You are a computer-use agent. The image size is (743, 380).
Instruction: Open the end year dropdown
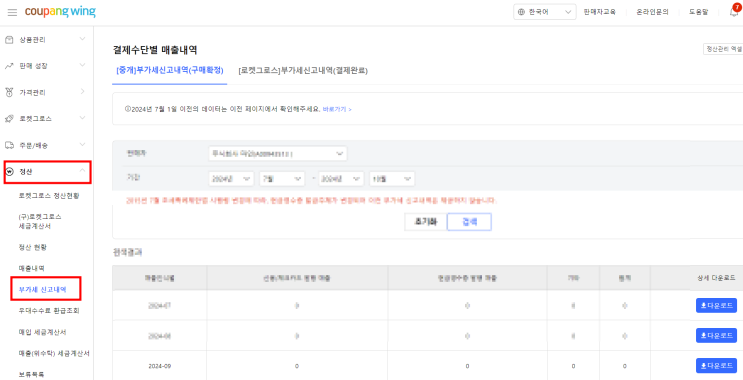click(x=341, y=179)
